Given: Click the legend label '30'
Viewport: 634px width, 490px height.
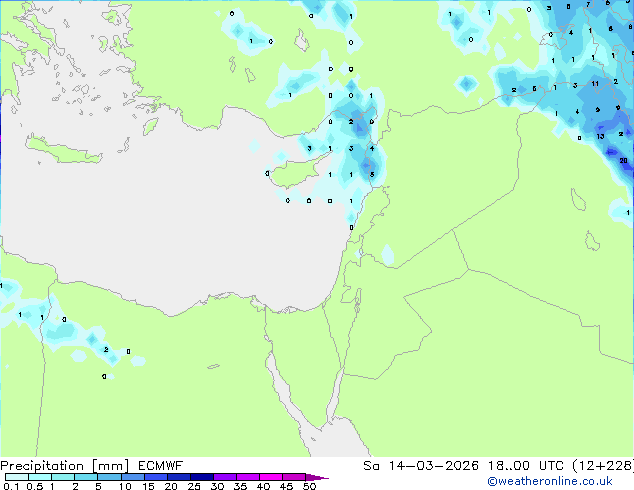Looking at the screenshot, I should tap(217, 486).
